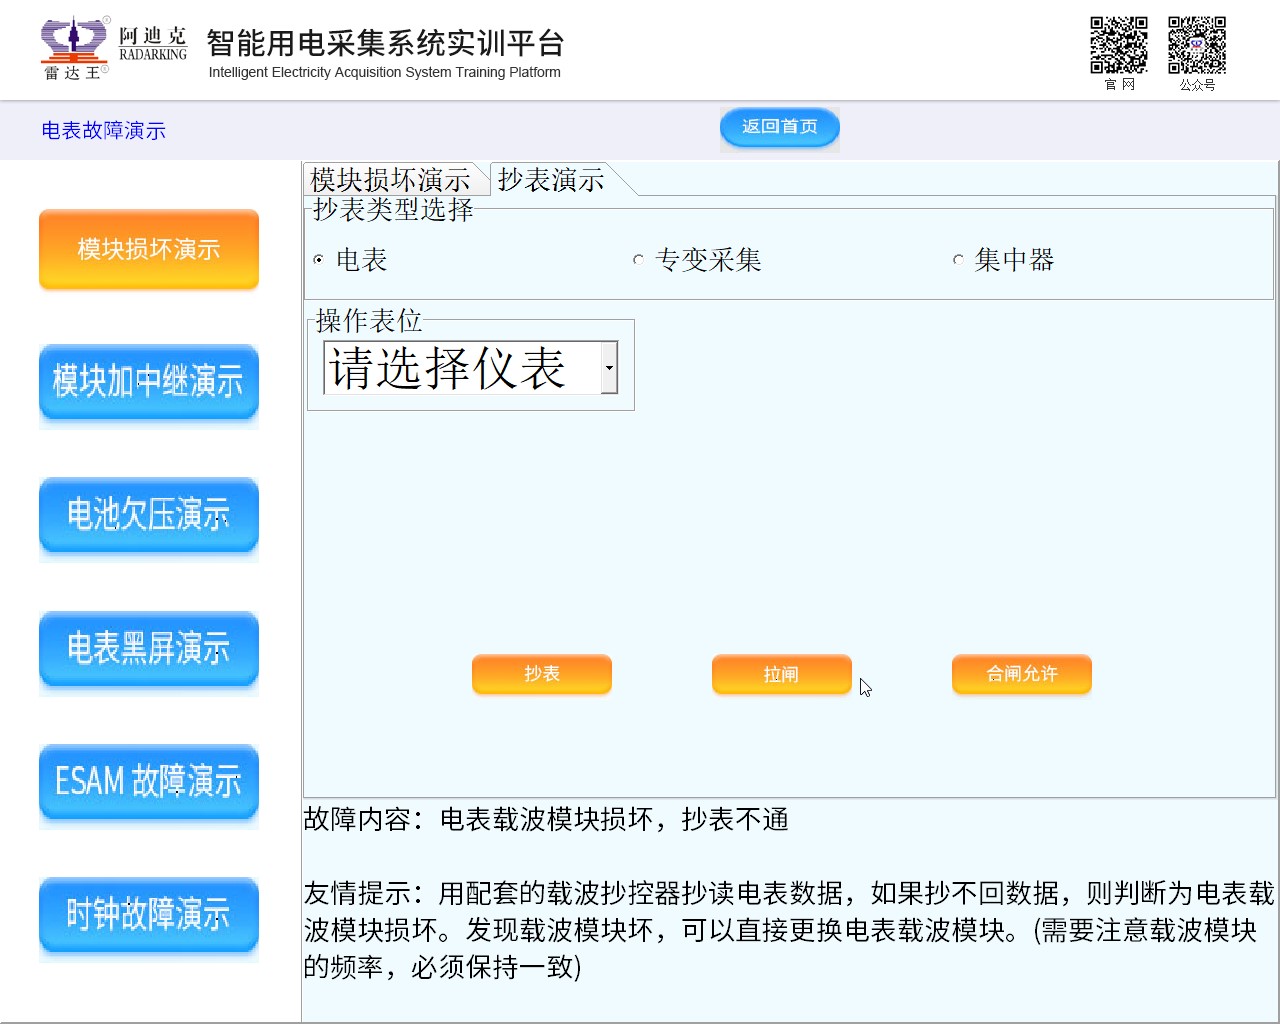The image size is (1280, 1024).
Task: Select 电池欠压演示 sidebar button
Action: click(x=149, y=514)
